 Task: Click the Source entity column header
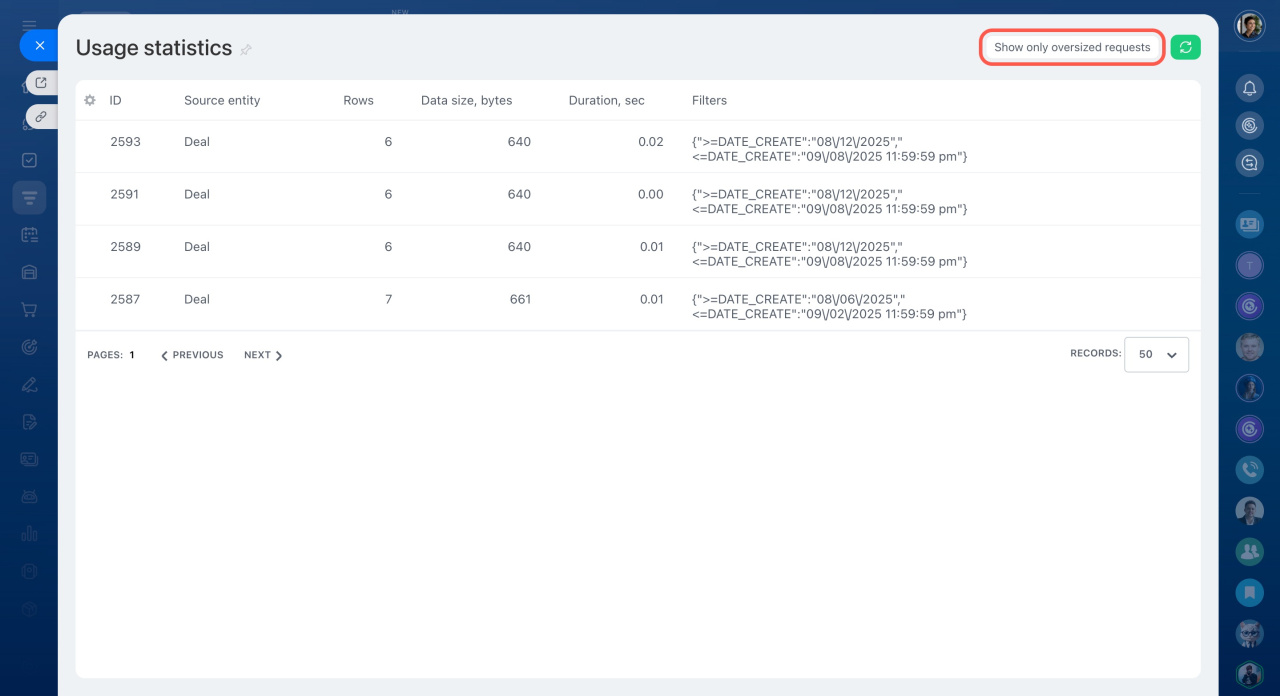pos(222,101)
